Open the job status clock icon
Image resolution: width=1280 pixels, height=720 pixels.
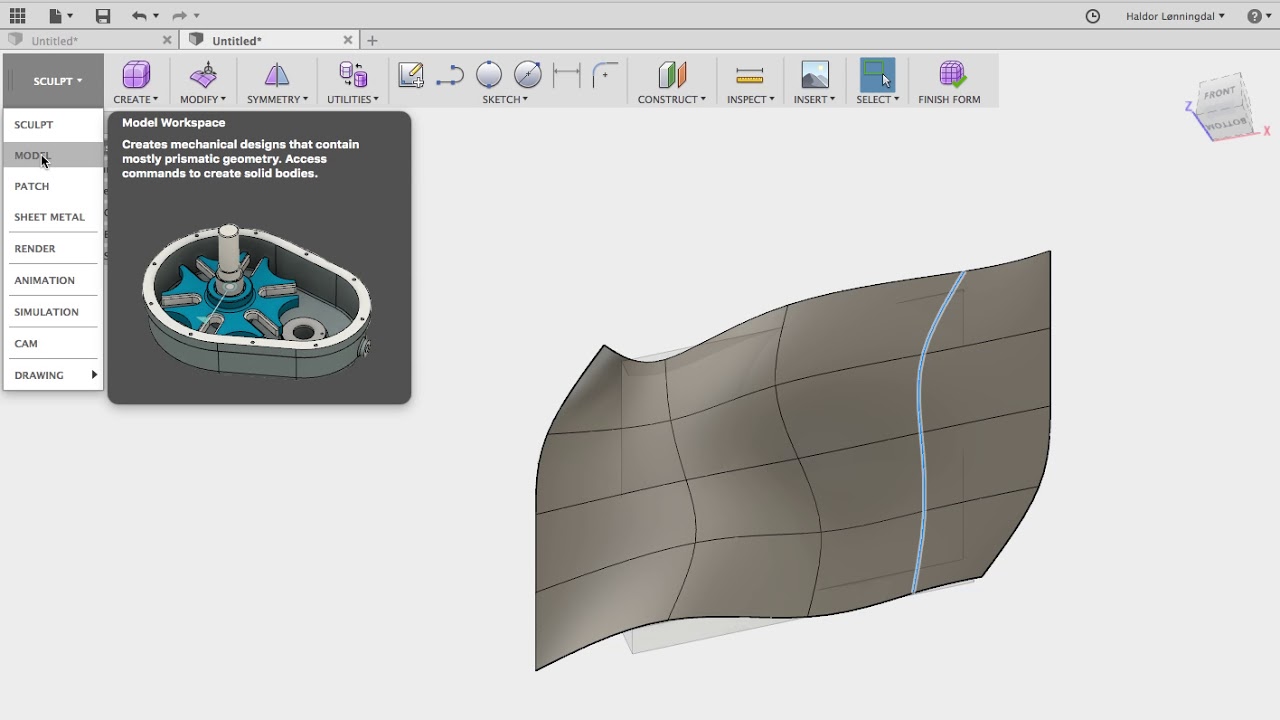coord(1093,16)
